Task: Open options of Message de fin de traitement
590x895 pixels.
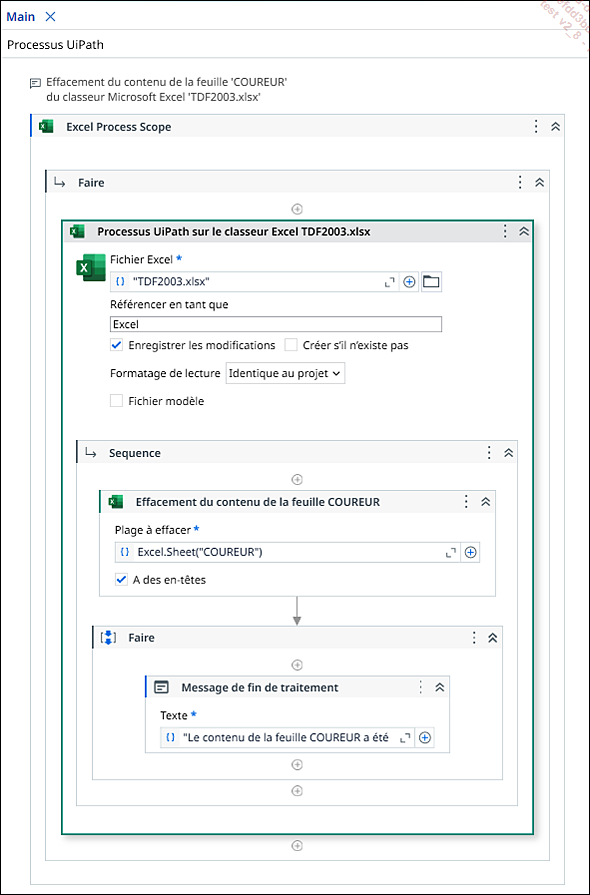Action: [x=421, y=687]
